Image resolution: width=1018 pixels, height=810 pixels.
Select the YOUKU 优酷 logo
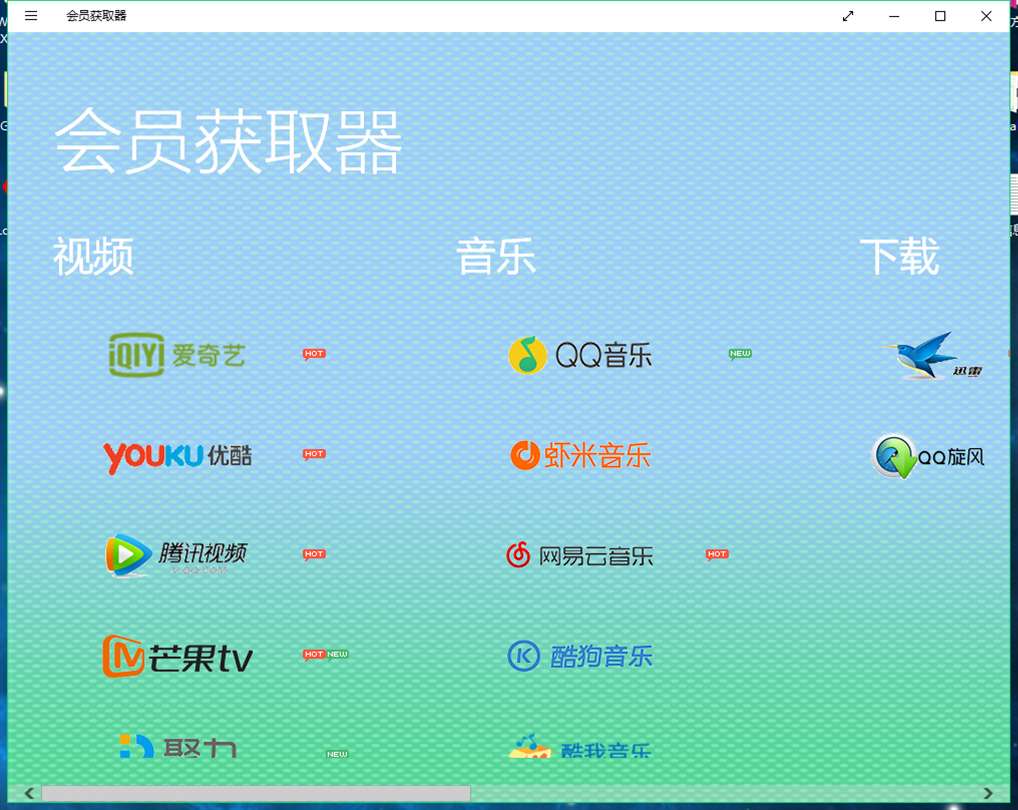pos(177,456)
